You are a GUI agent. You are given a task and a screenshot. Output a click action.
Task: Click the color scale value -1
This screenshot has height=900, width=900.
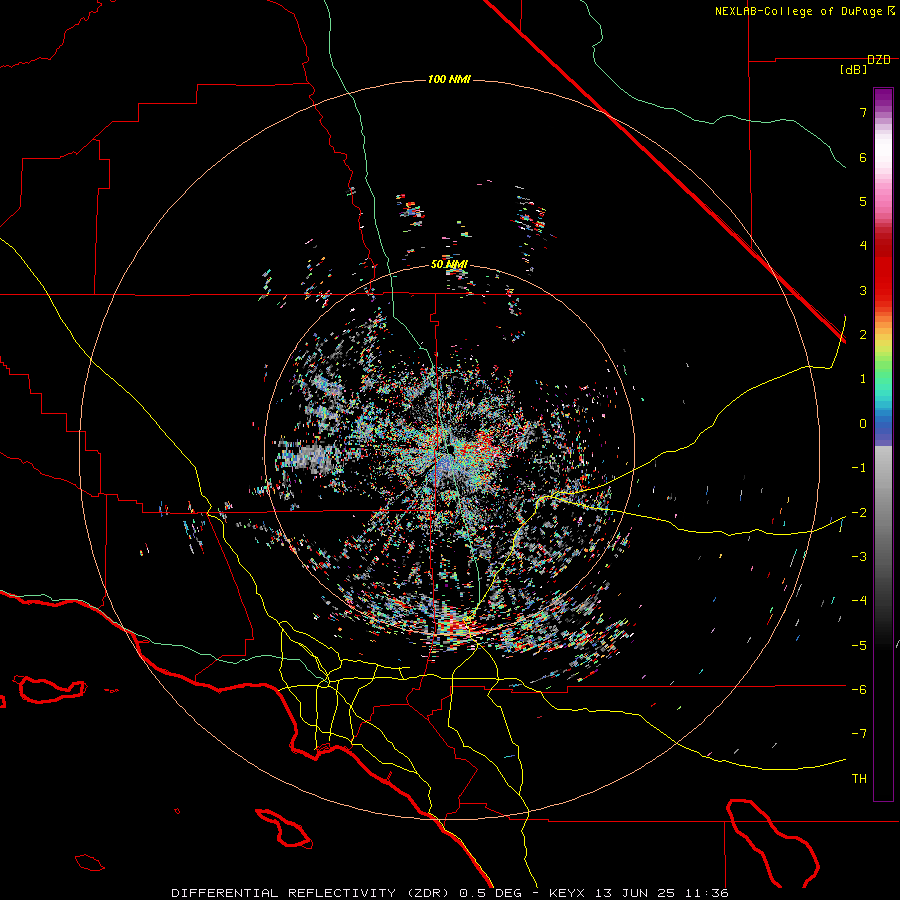click(x=859, y=468)
